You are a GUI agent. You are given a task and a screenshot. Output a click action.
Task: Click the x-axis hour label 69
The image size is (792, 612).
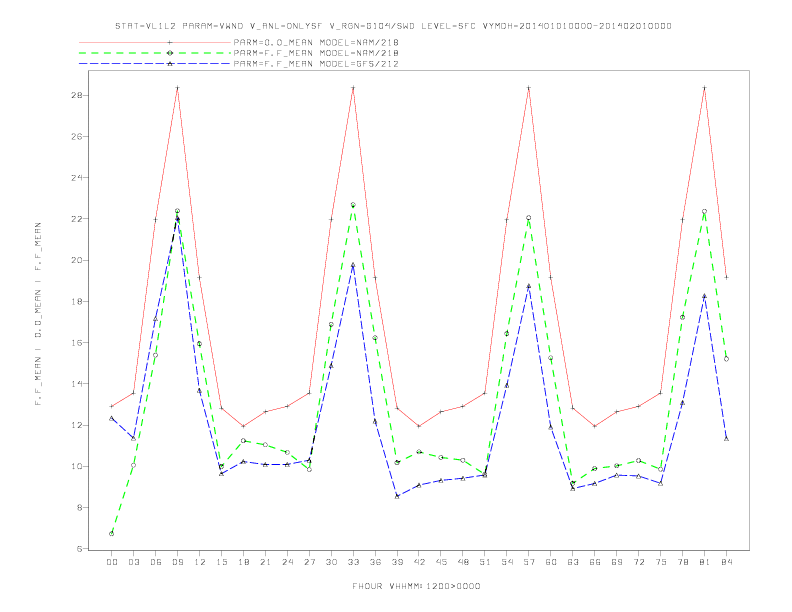[x=617, y=562]
